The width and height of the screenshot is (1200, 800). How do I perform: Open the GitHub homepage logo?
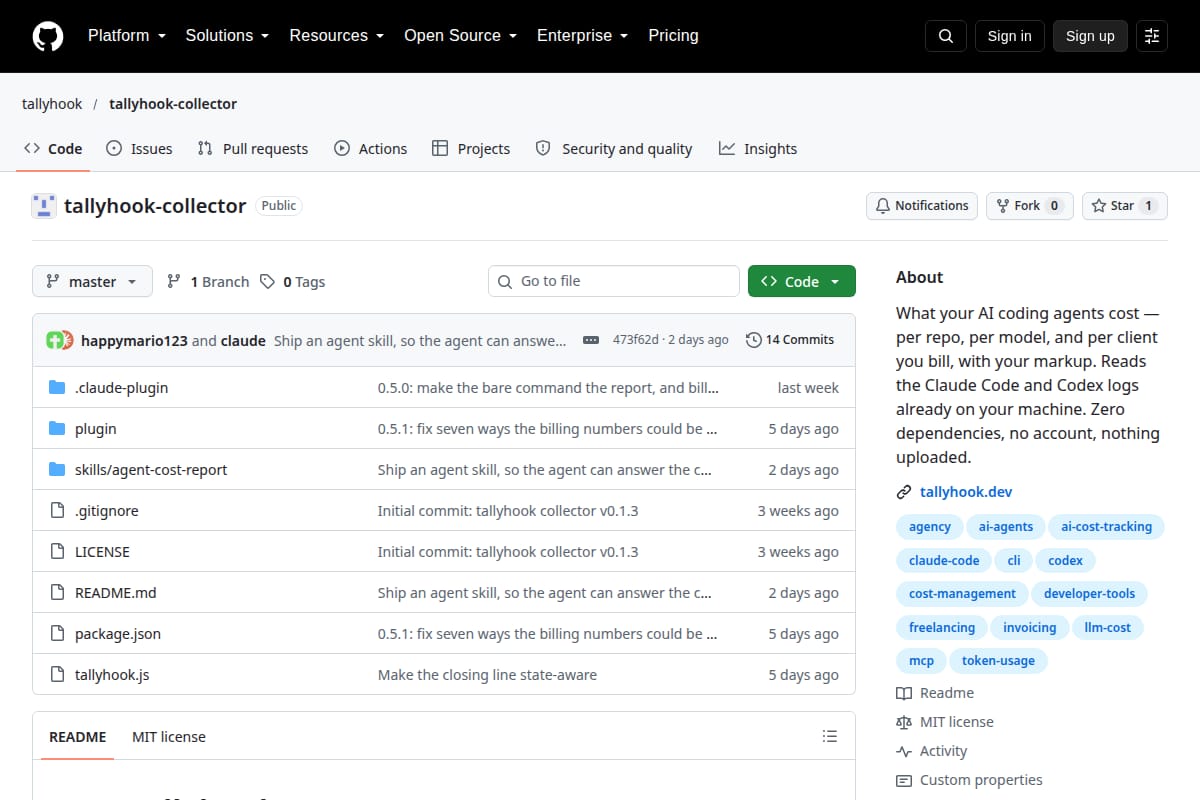48,36
